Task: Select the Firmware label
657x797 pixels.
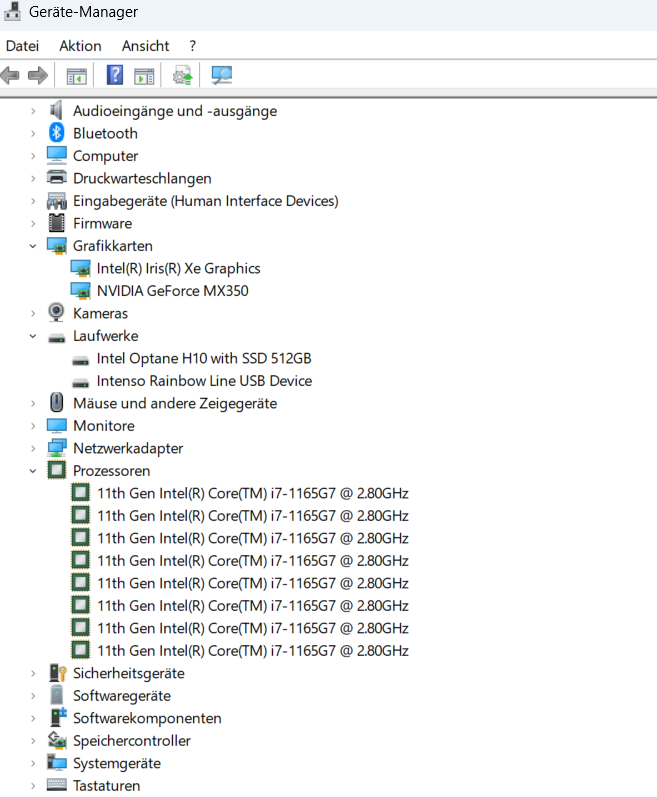Action: tap(103, 223)
